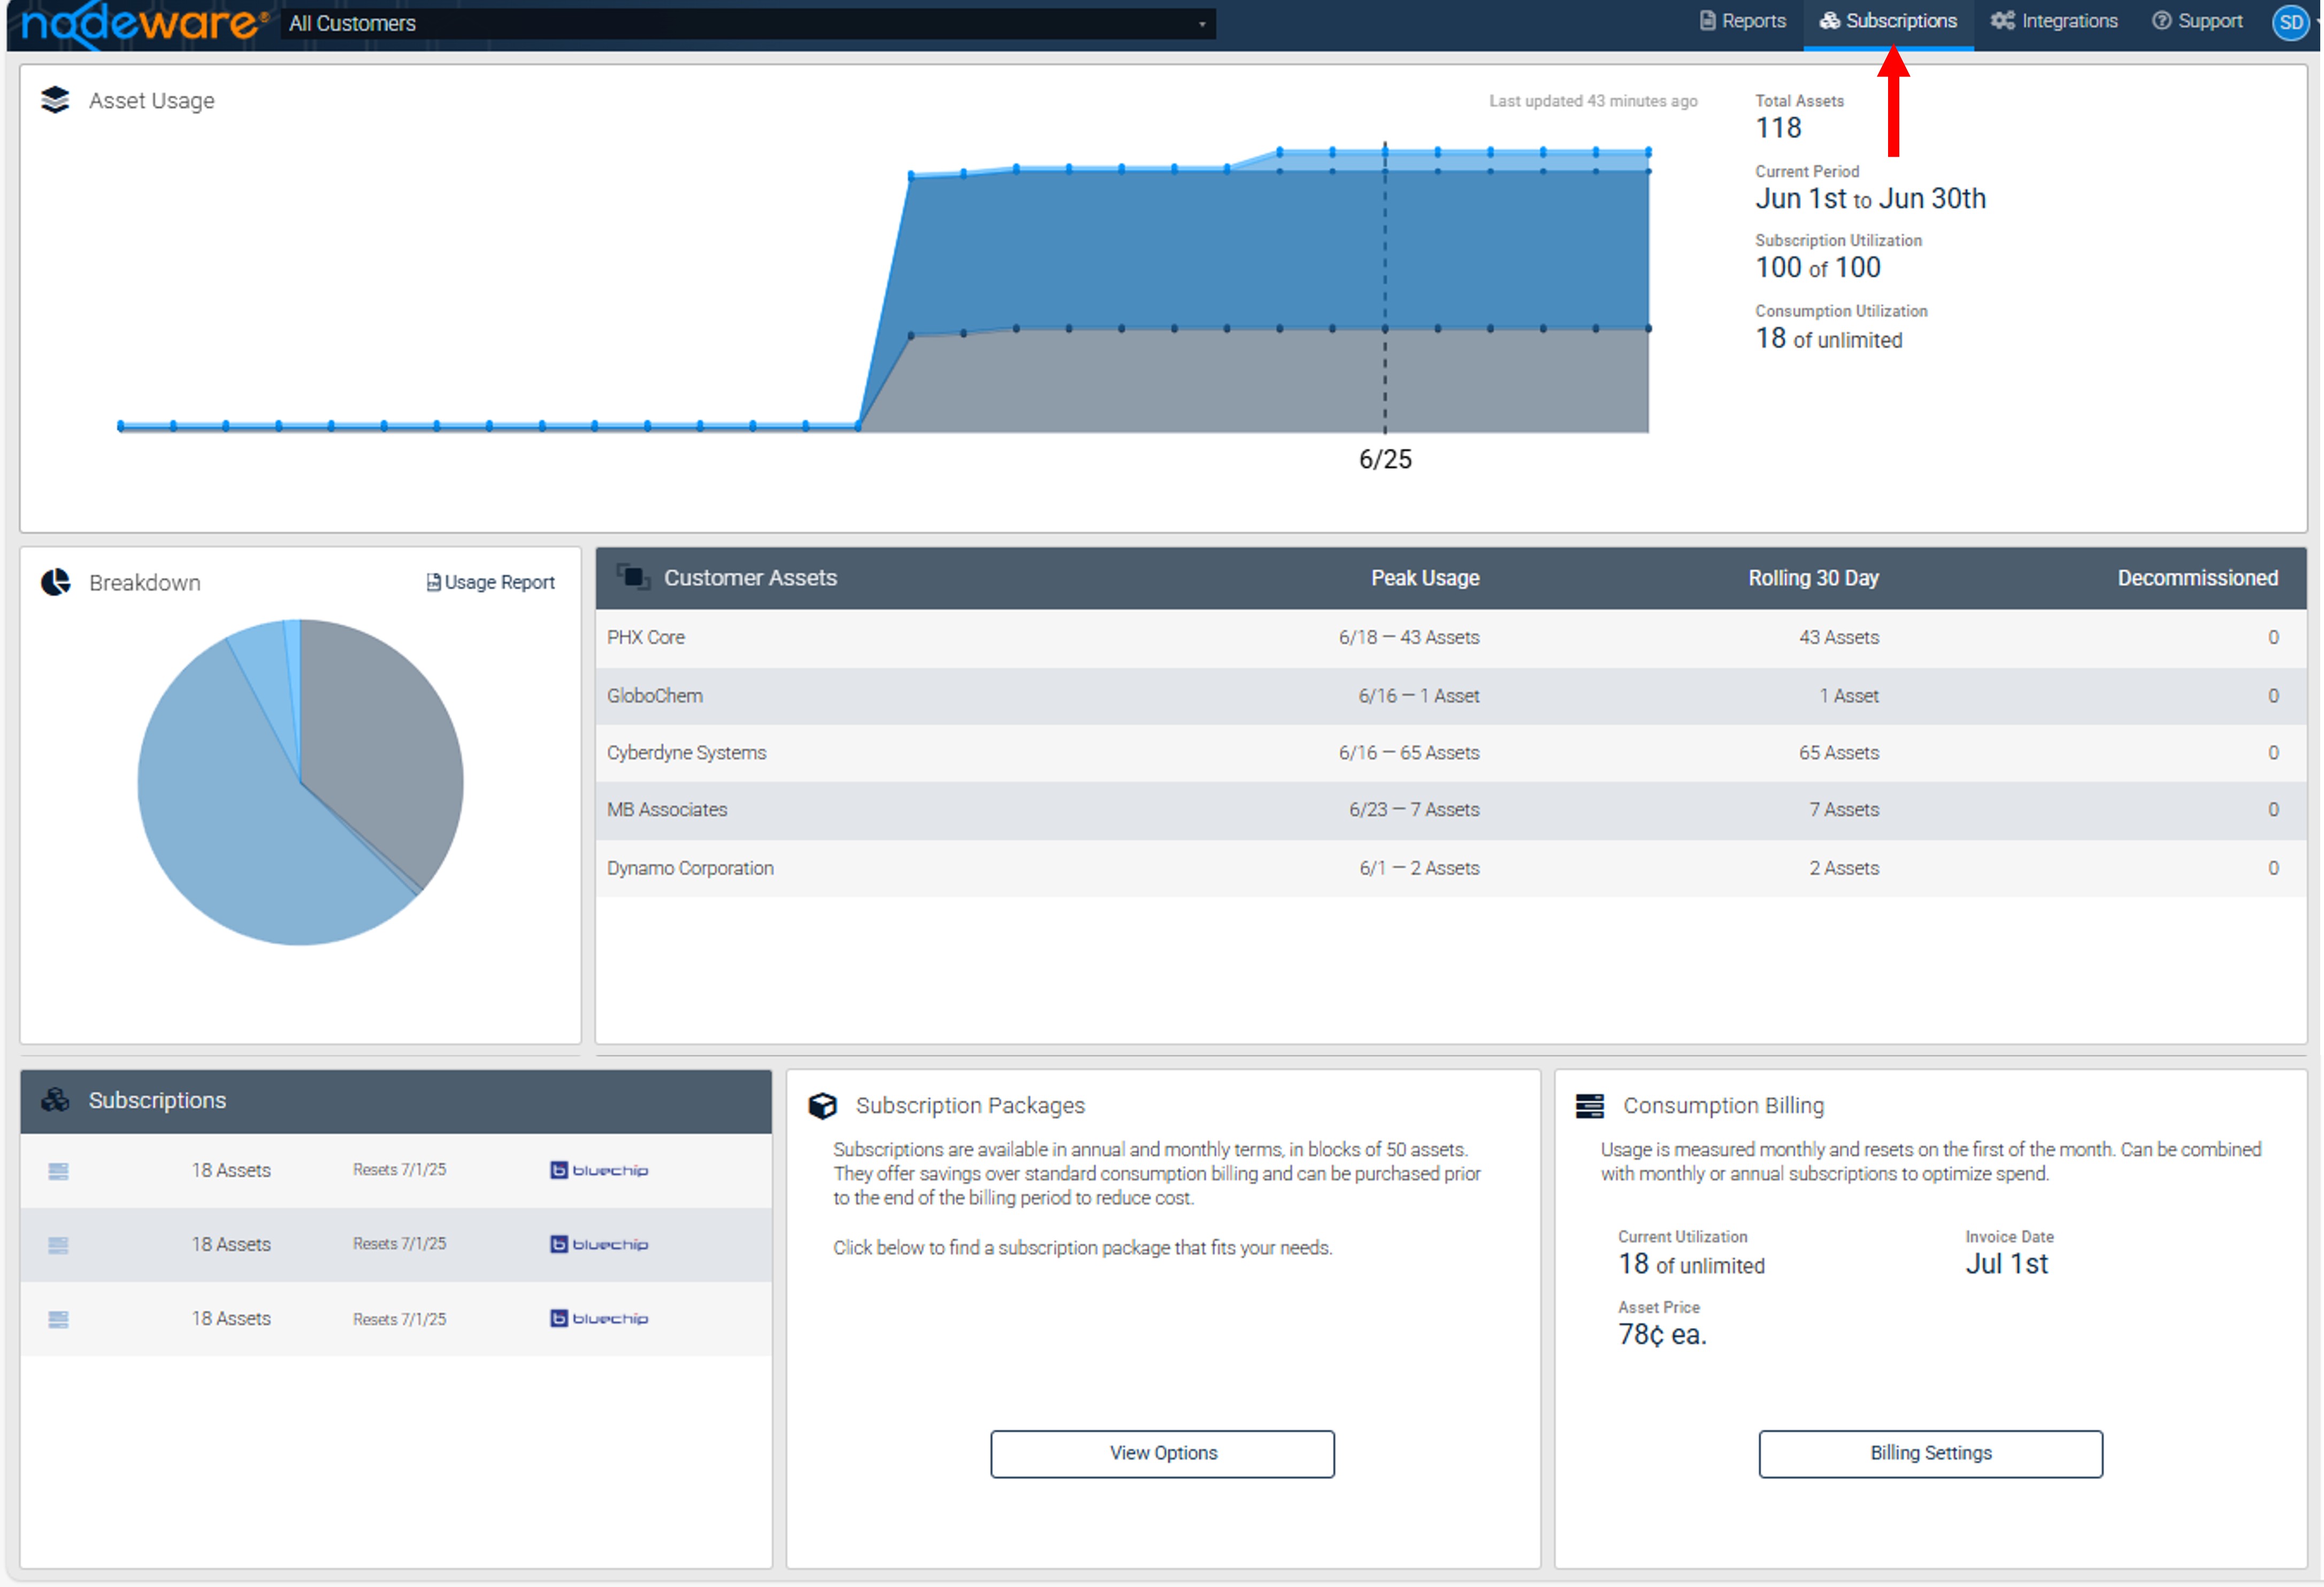Open the Reports menu
This screenshot has height=1587, width=2324.
(x=1742, y=21)
